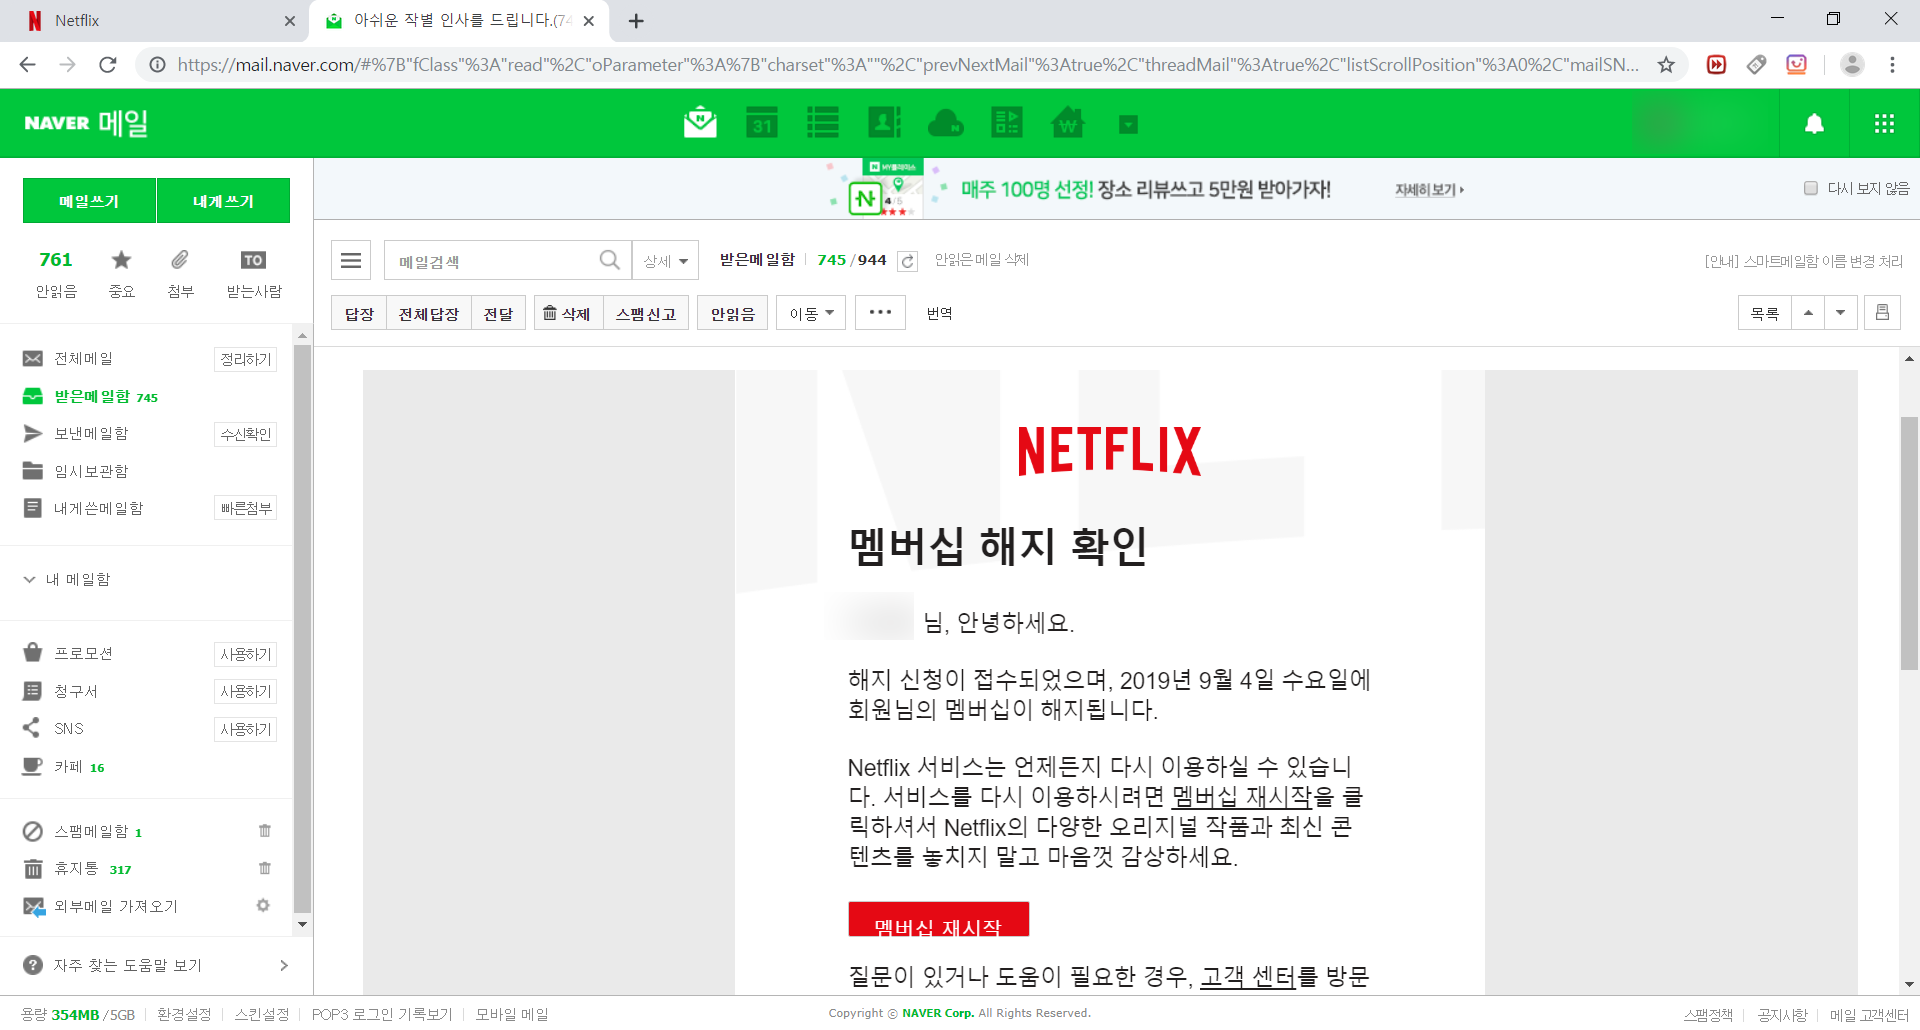Open 받은메일함 inbox folder
The image size is (1920, 1030).
tap(92, 396)
